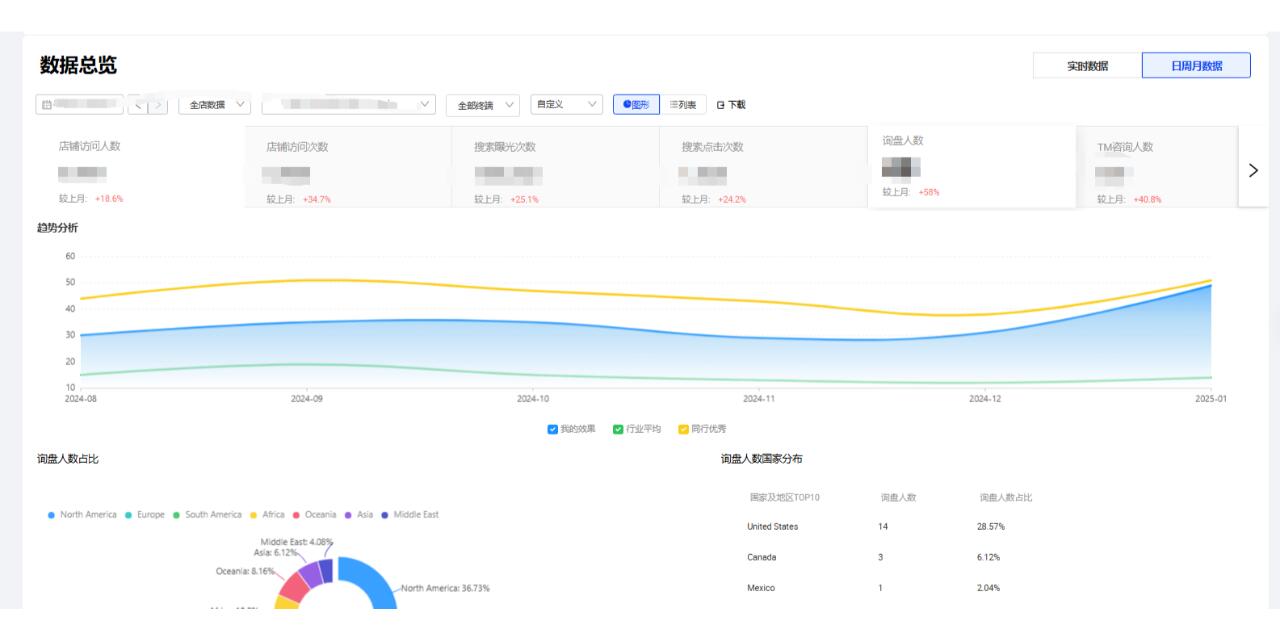Image resolution: width=1280 pixels, height=639 pixels.
Task: Click the 28.57% share value
Action: point(991,526)
